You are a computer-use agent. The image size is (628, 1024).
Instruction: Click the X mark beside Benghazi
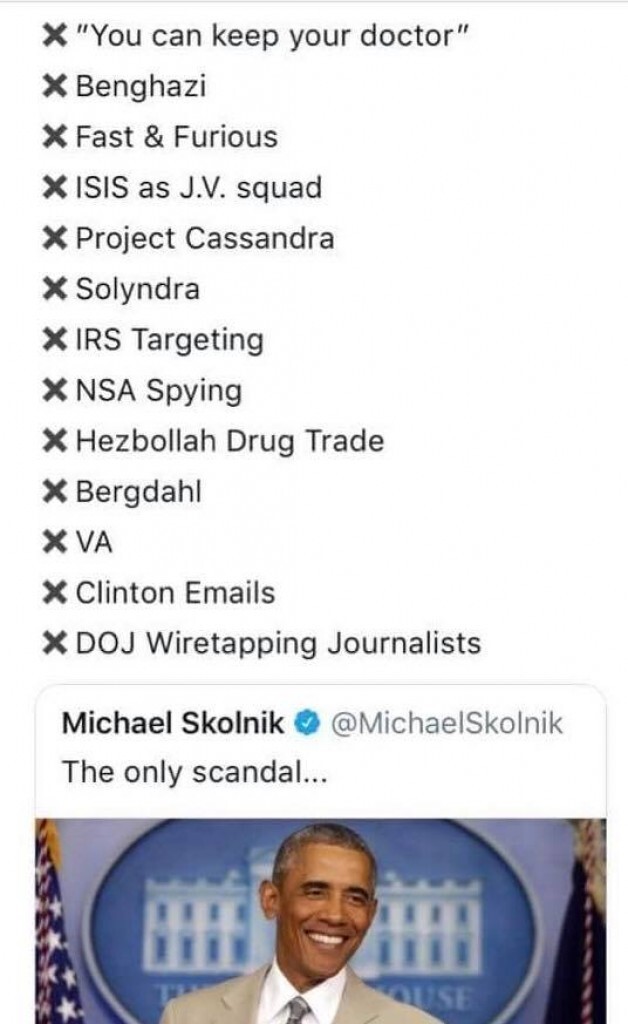(55, 87)
